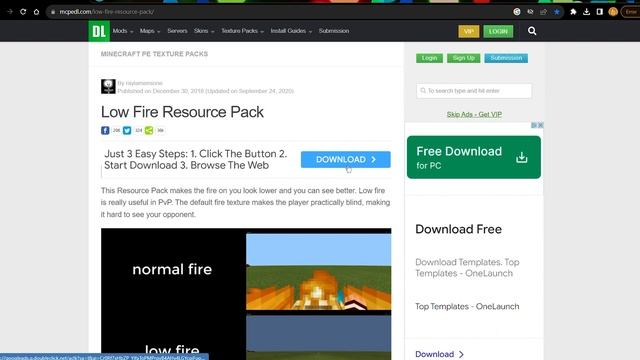Click Free Download for PC ad
Image resolution: width=640 pixels, height=360 pixels.
pyautogui.click(x=473, y=157)
